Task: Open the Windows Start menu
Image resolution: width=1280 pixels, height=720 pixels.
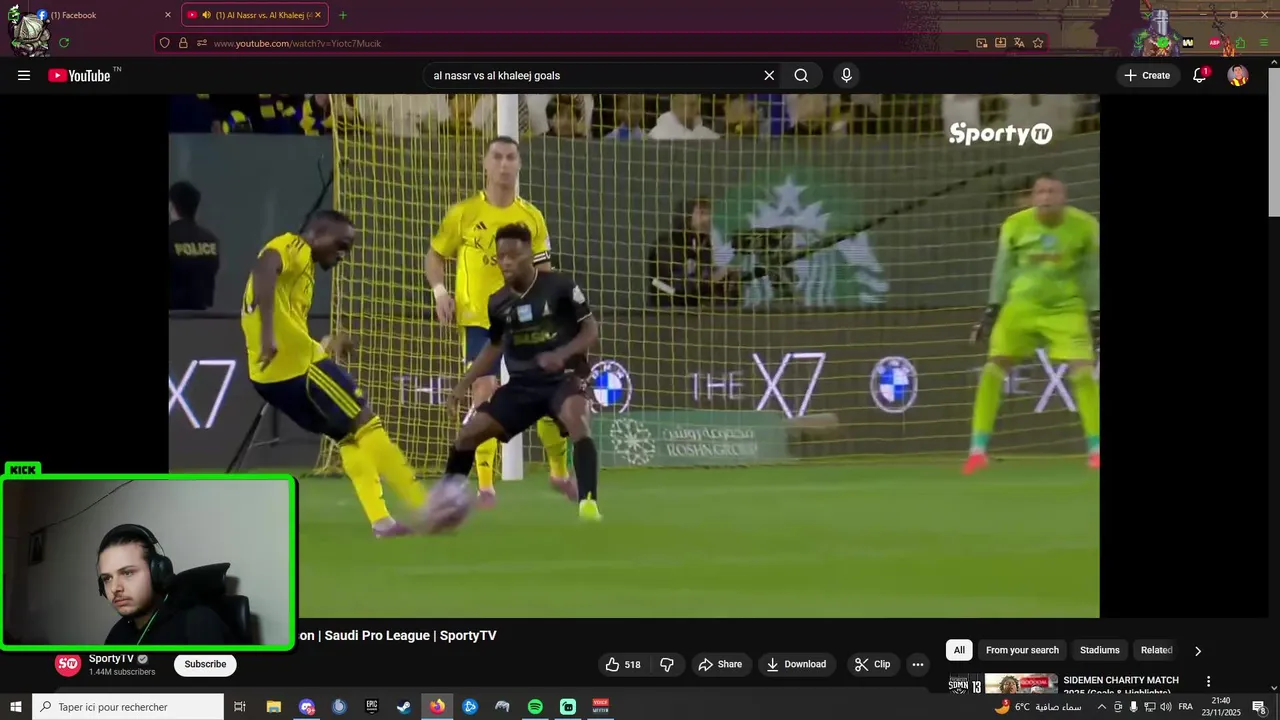Action: (16, 707)
